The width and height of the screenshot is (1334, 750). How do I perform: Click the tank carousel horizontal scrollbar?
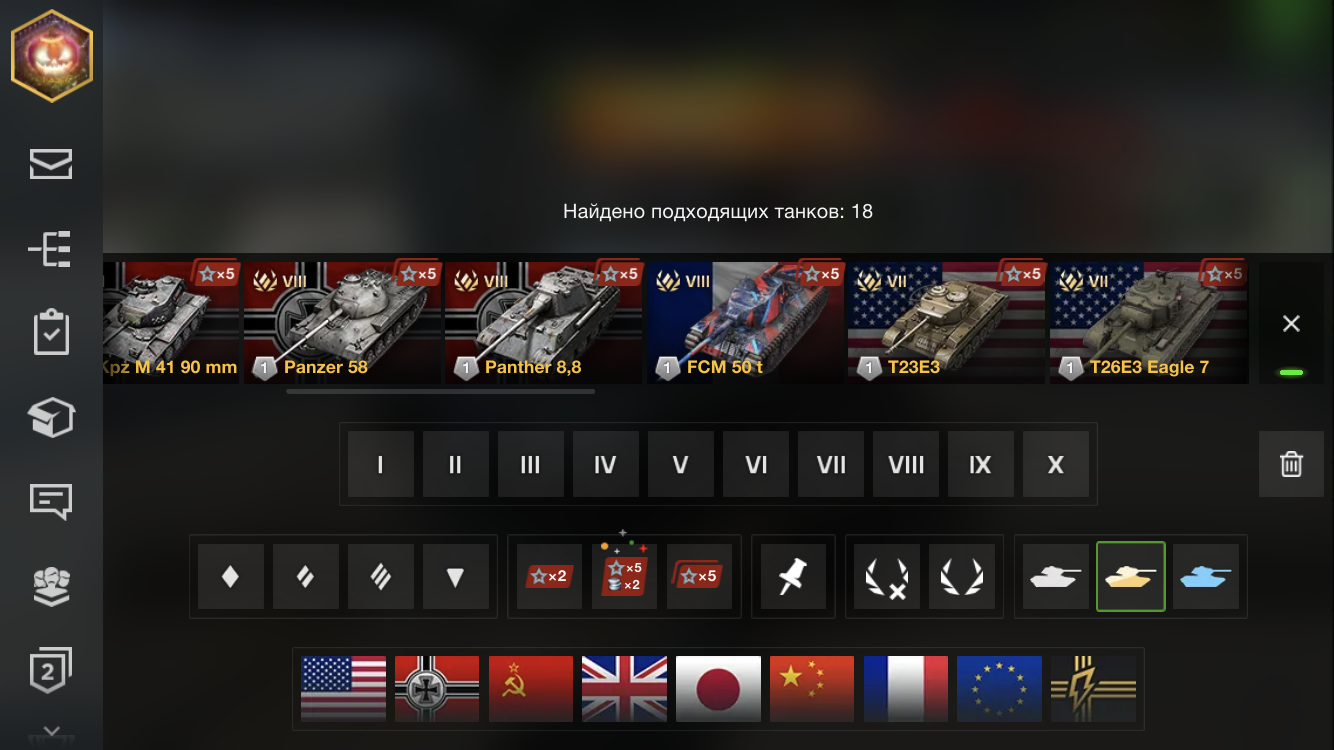point(440,391)
